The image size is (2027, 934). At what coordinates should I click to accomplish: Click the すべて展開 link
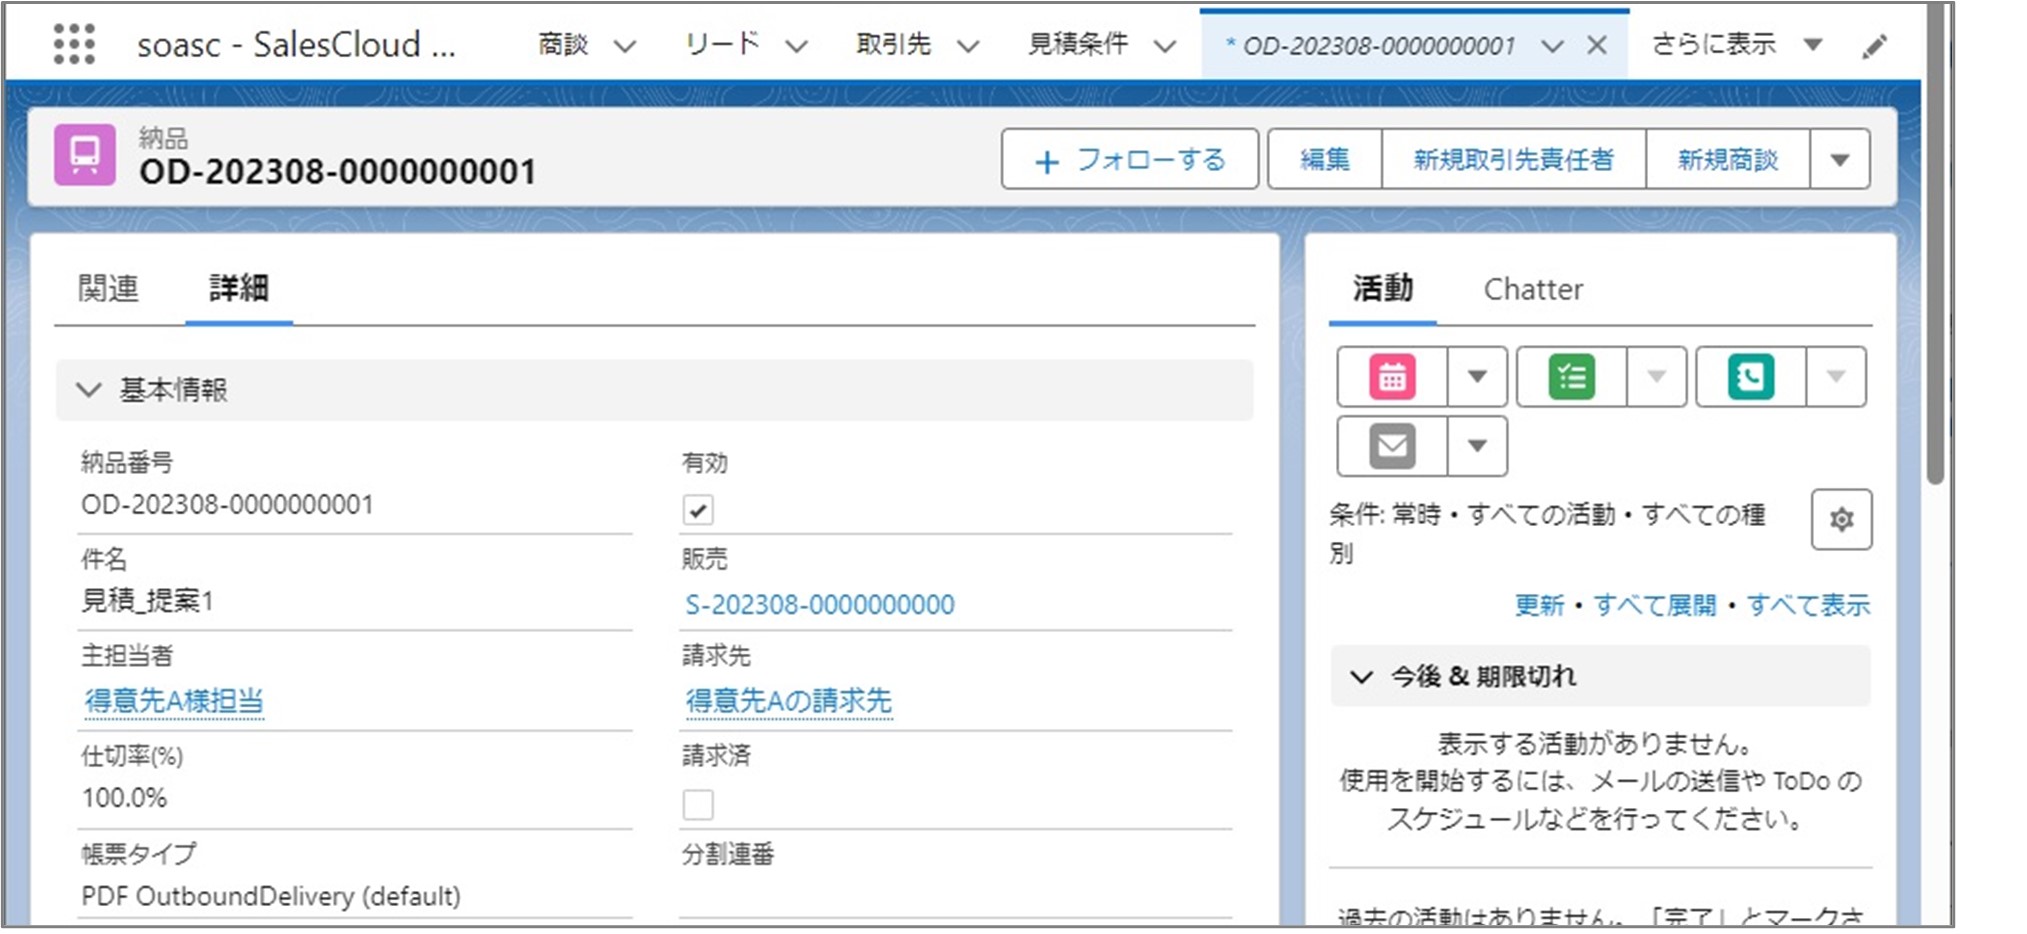(x=1654, y=605)
